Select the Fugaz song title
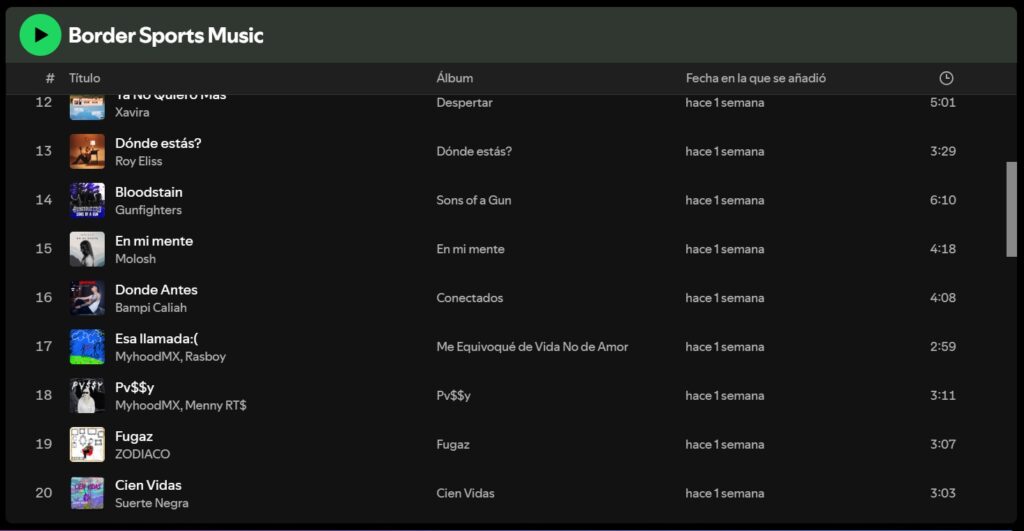Screen dimensions: 1024x531 (134, 436)
